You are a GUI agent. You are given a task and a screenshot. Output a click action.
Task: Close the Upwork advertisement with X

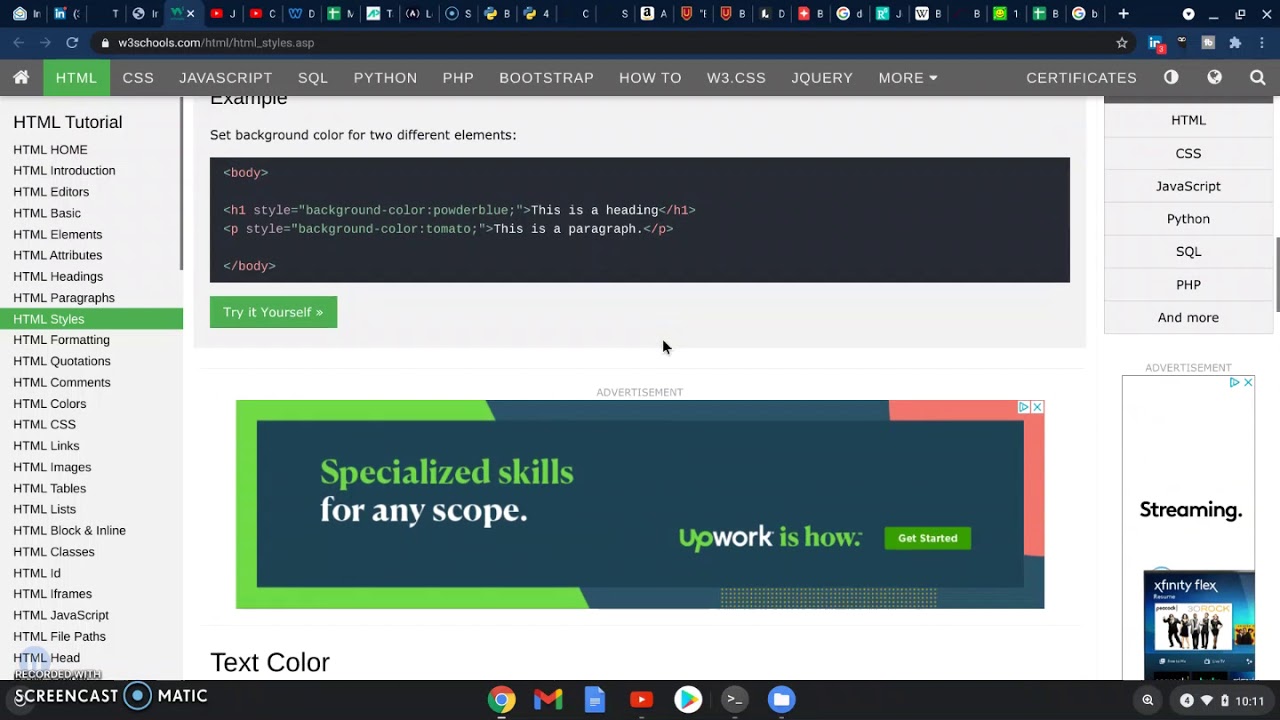click(x=1037, y=407)
